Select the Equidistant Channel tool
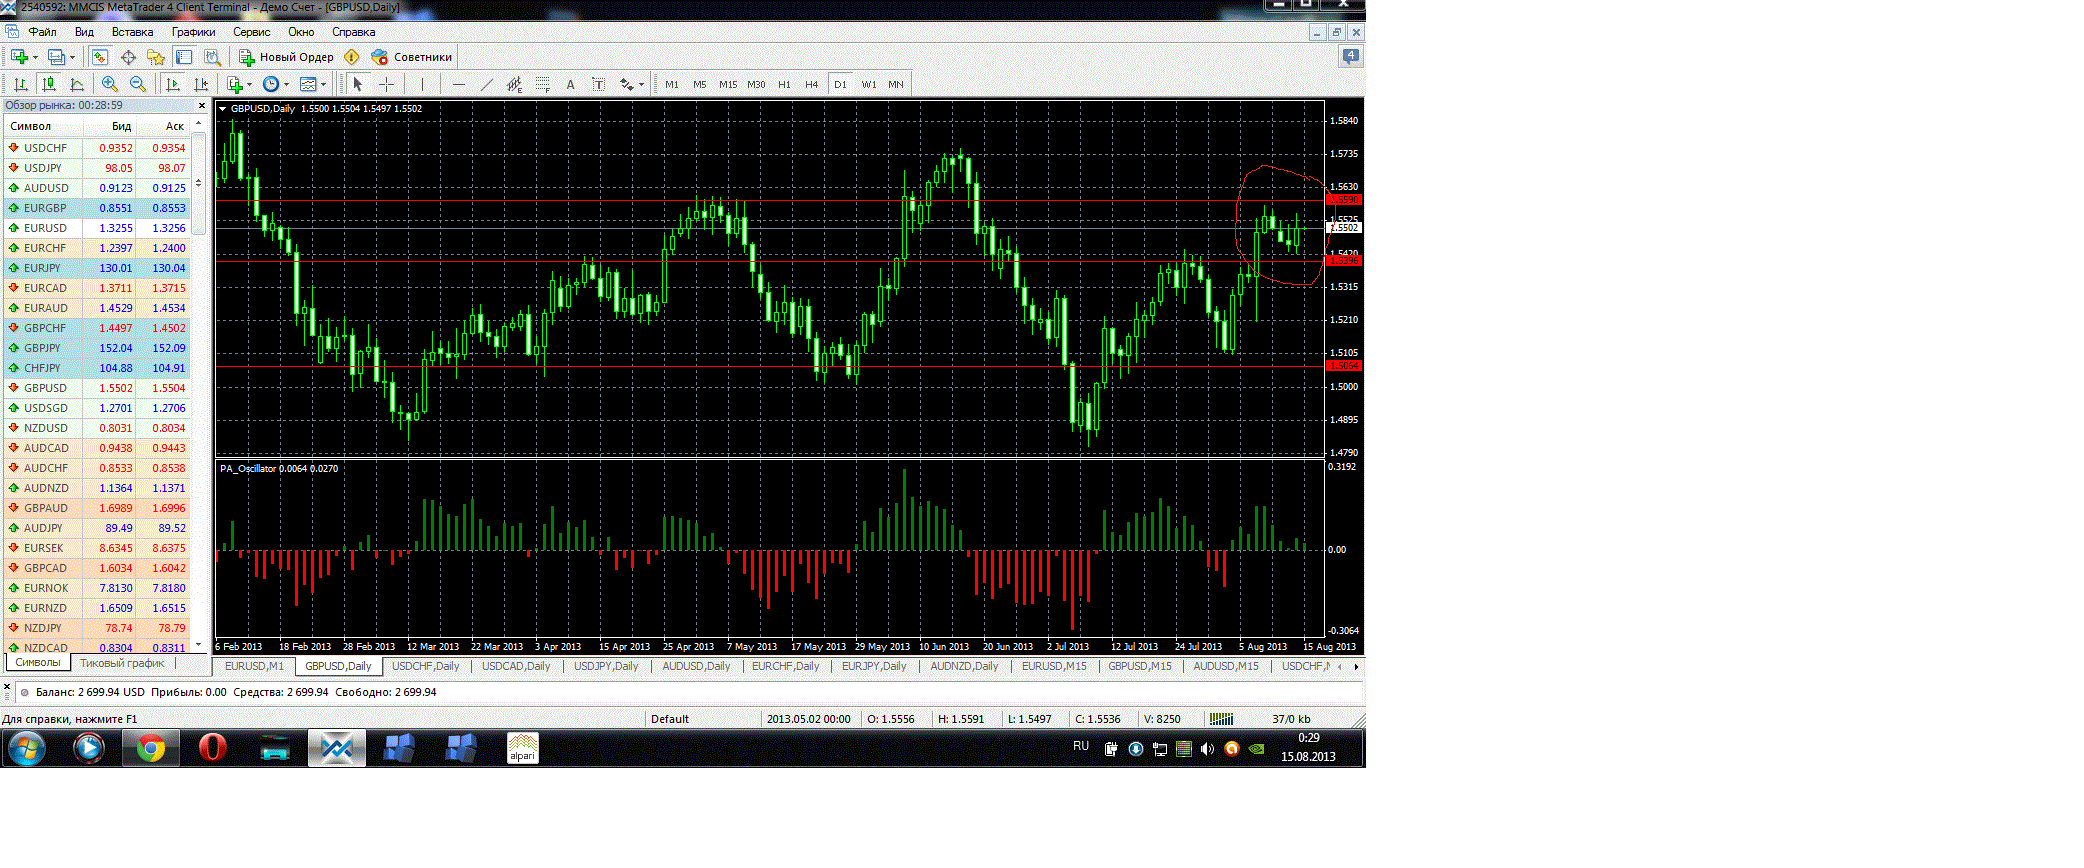The width and height of the screenshot is (2084, 868). [514, 84]
